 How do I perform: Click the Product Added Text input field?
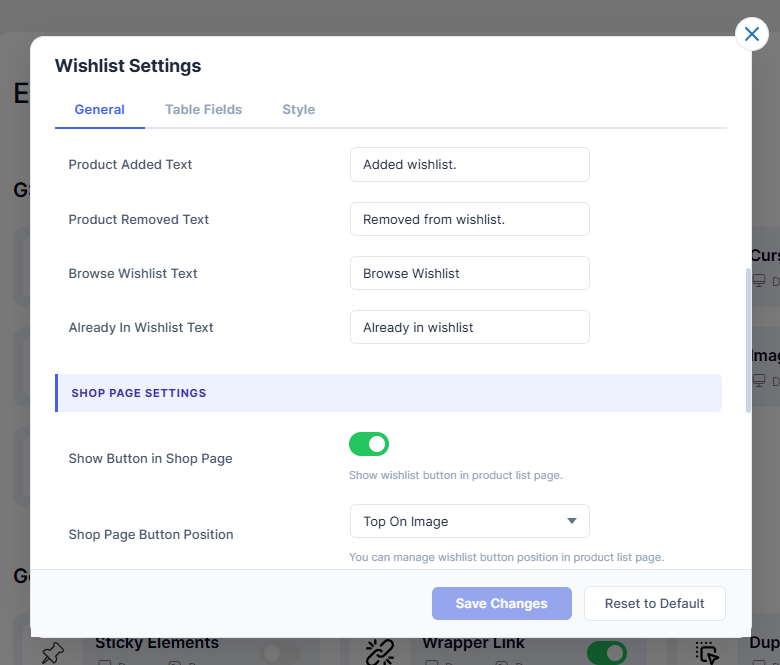469,165
